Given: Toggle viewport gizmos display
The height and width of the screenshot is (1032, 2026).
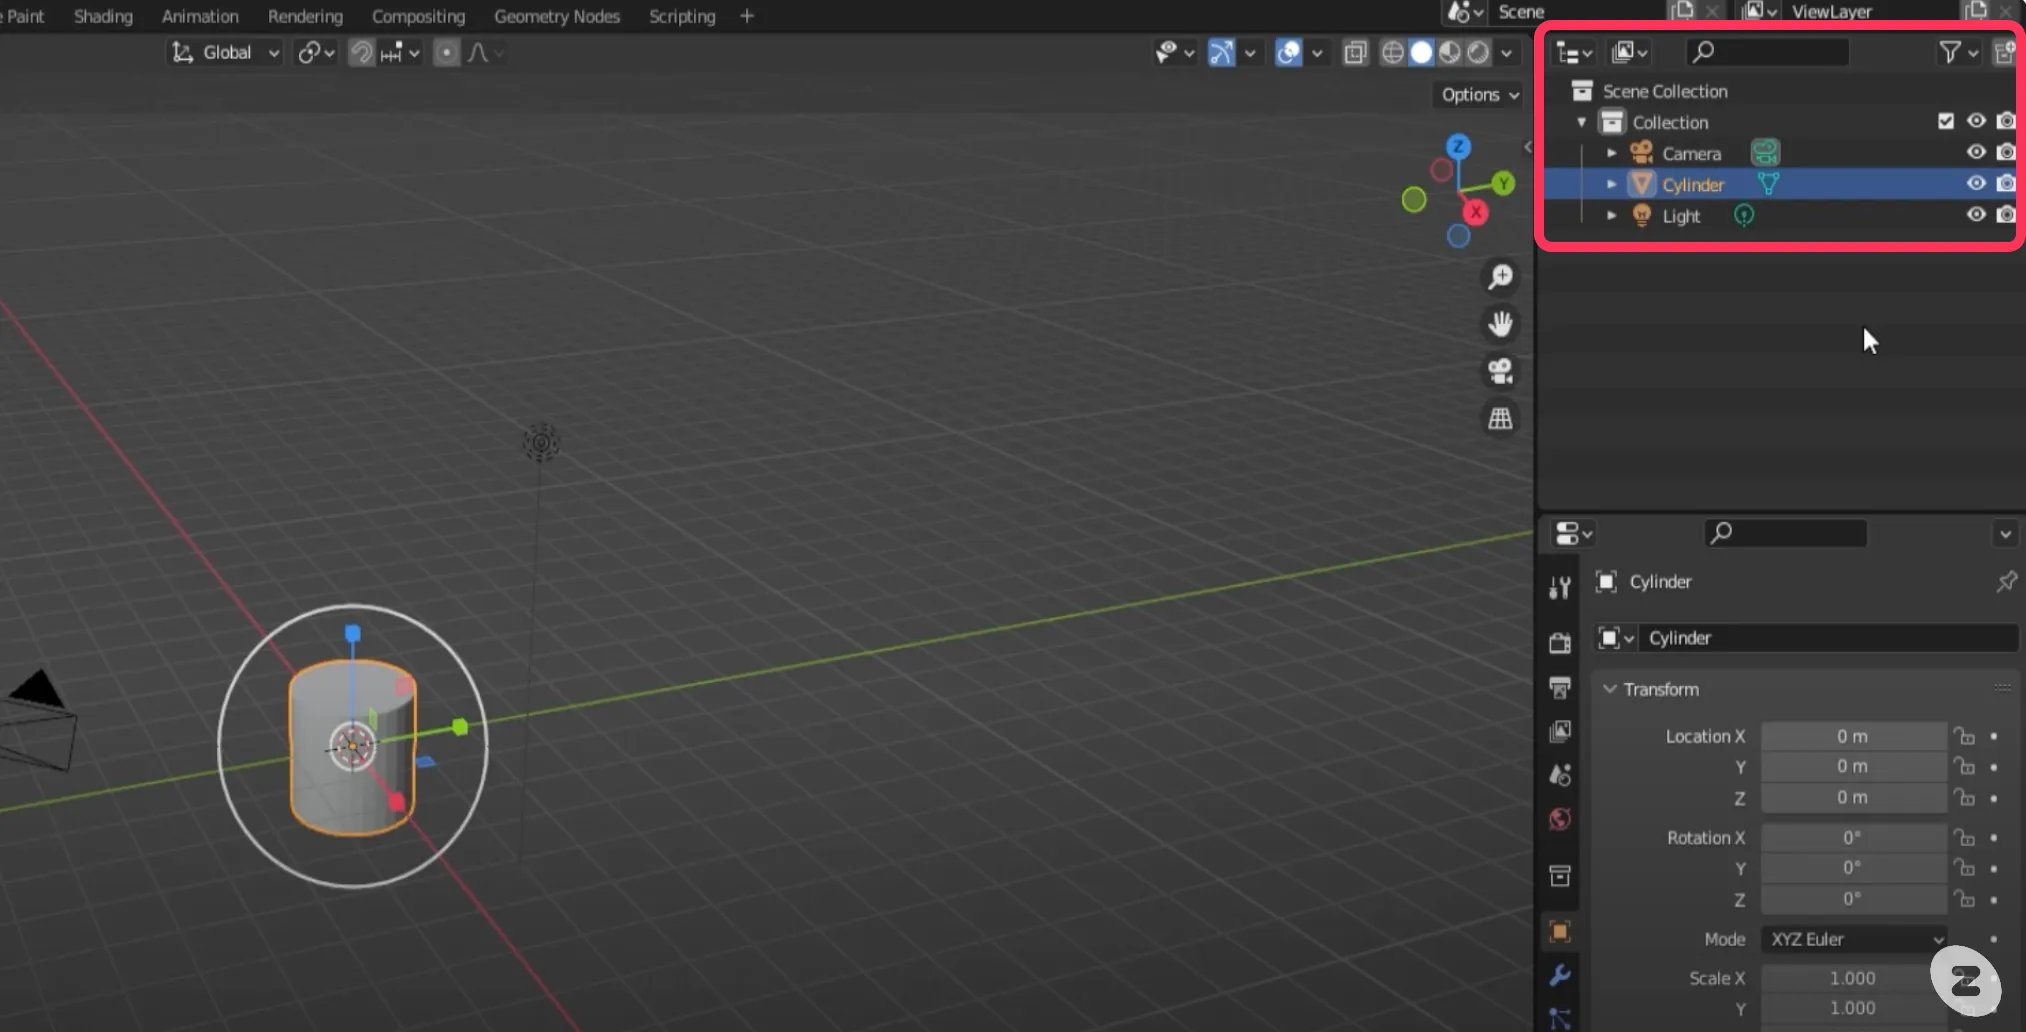Looking at the screenshot, I should pos(1222,52).
